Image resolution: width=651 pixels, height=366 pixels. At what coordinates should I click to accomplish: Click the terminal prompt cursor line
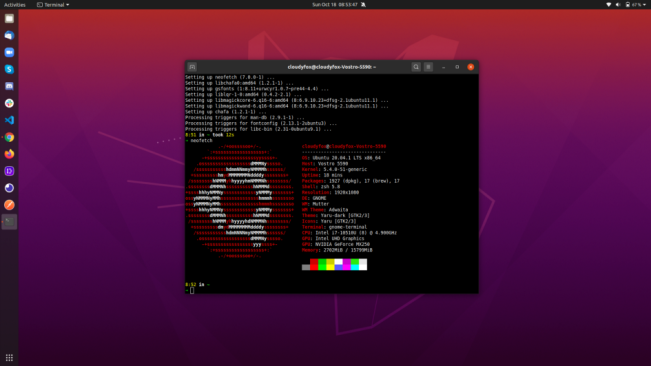coord(331,290)
